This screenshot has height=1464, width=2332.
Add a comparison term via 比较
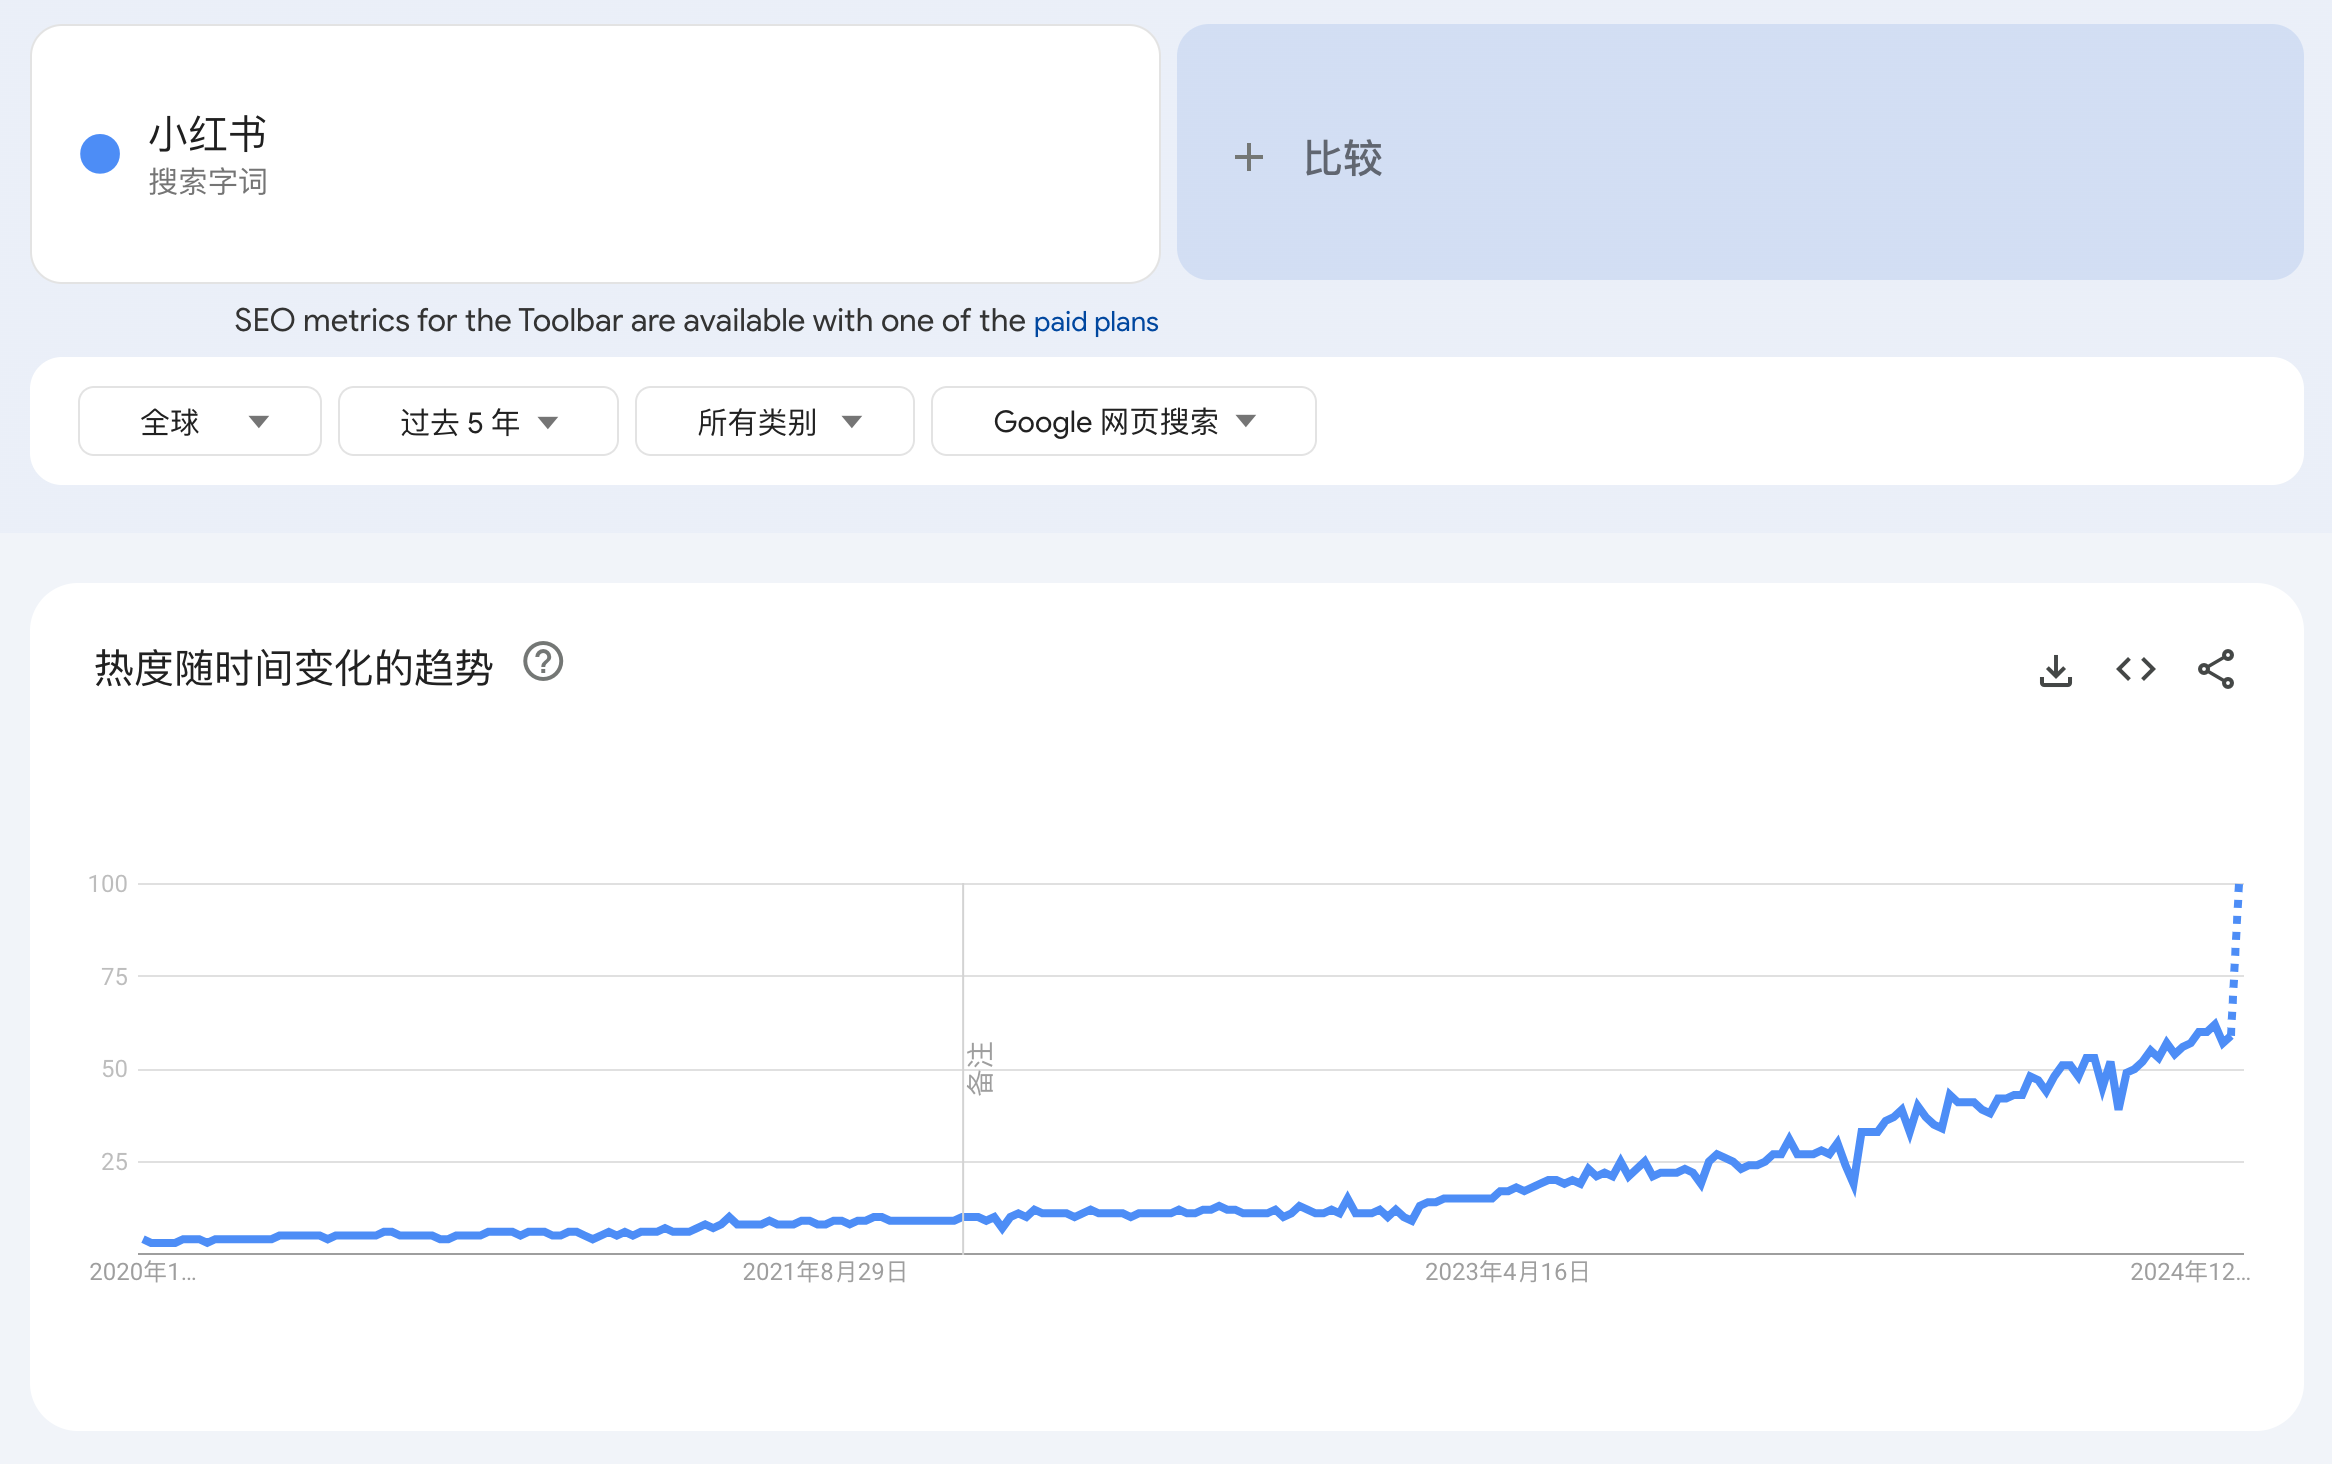tap(1740, 153)
